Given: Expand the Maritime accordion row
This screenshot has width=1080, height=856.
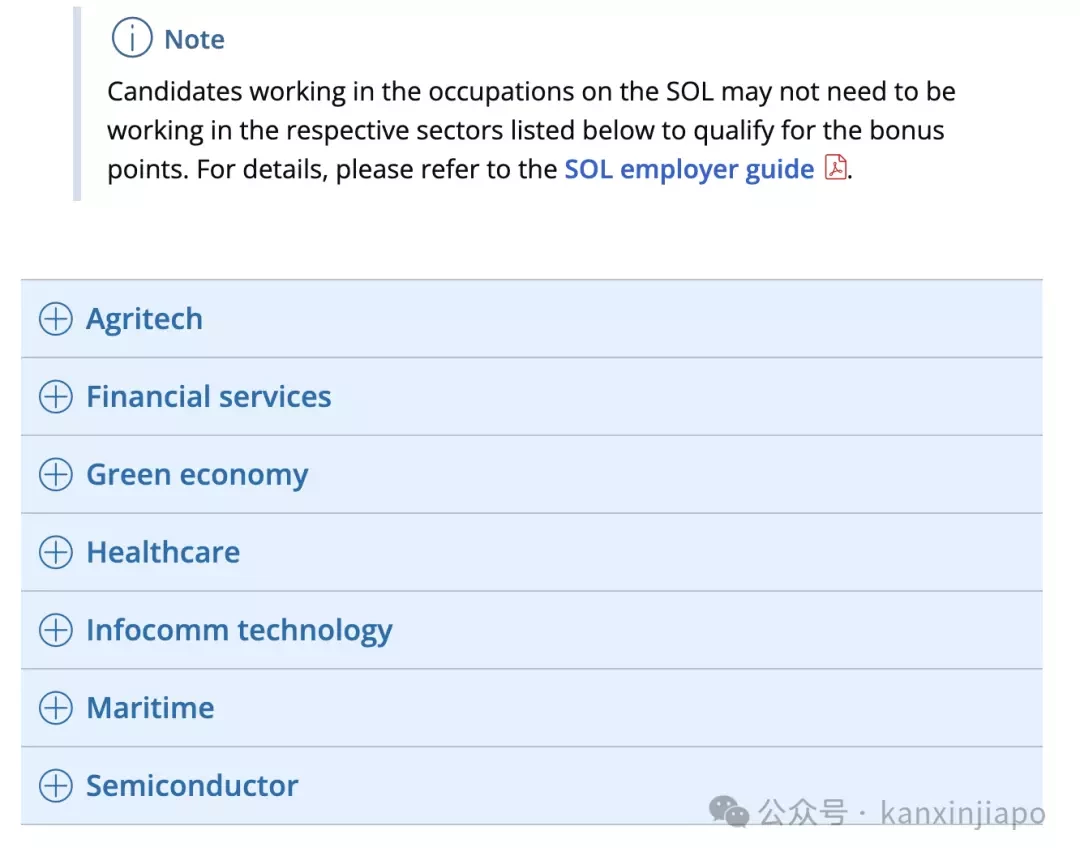Looking at the screenshot, I should [x=532, y=708].
